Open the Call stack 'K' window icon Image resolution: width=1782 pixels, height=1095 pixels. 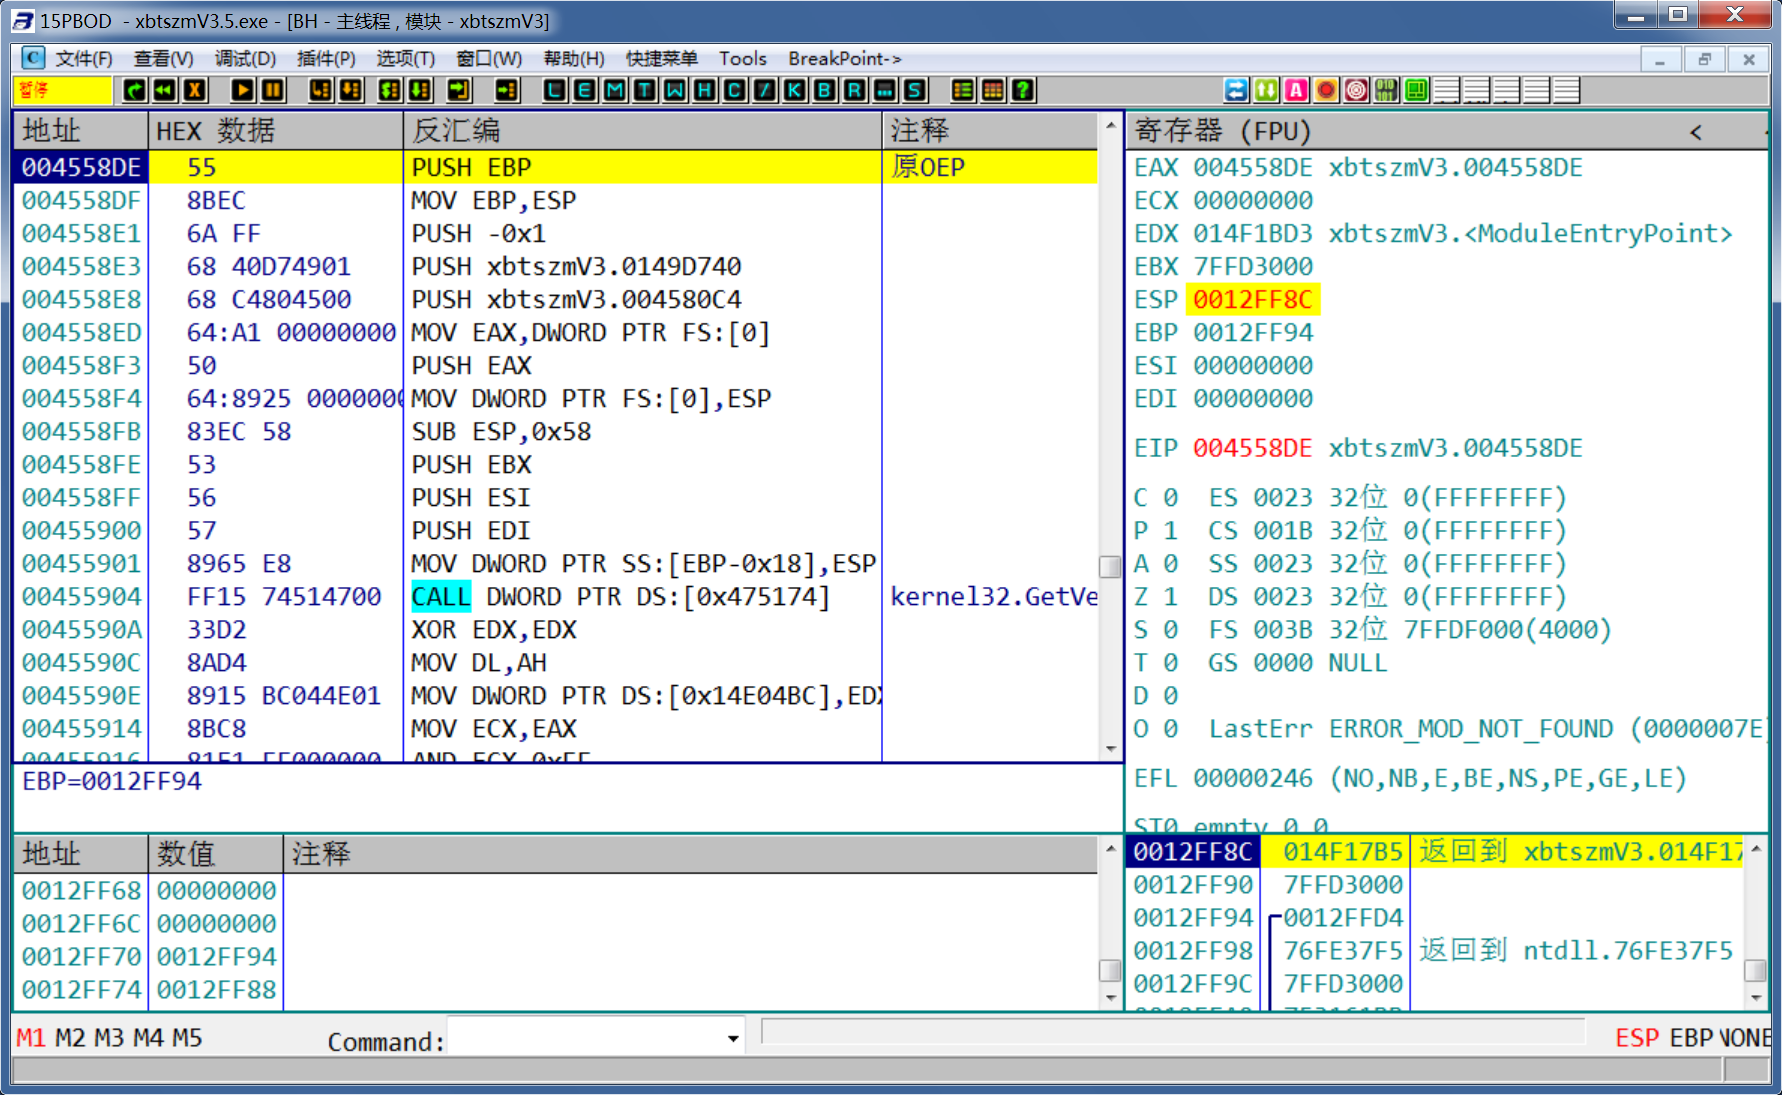point(795,91)
